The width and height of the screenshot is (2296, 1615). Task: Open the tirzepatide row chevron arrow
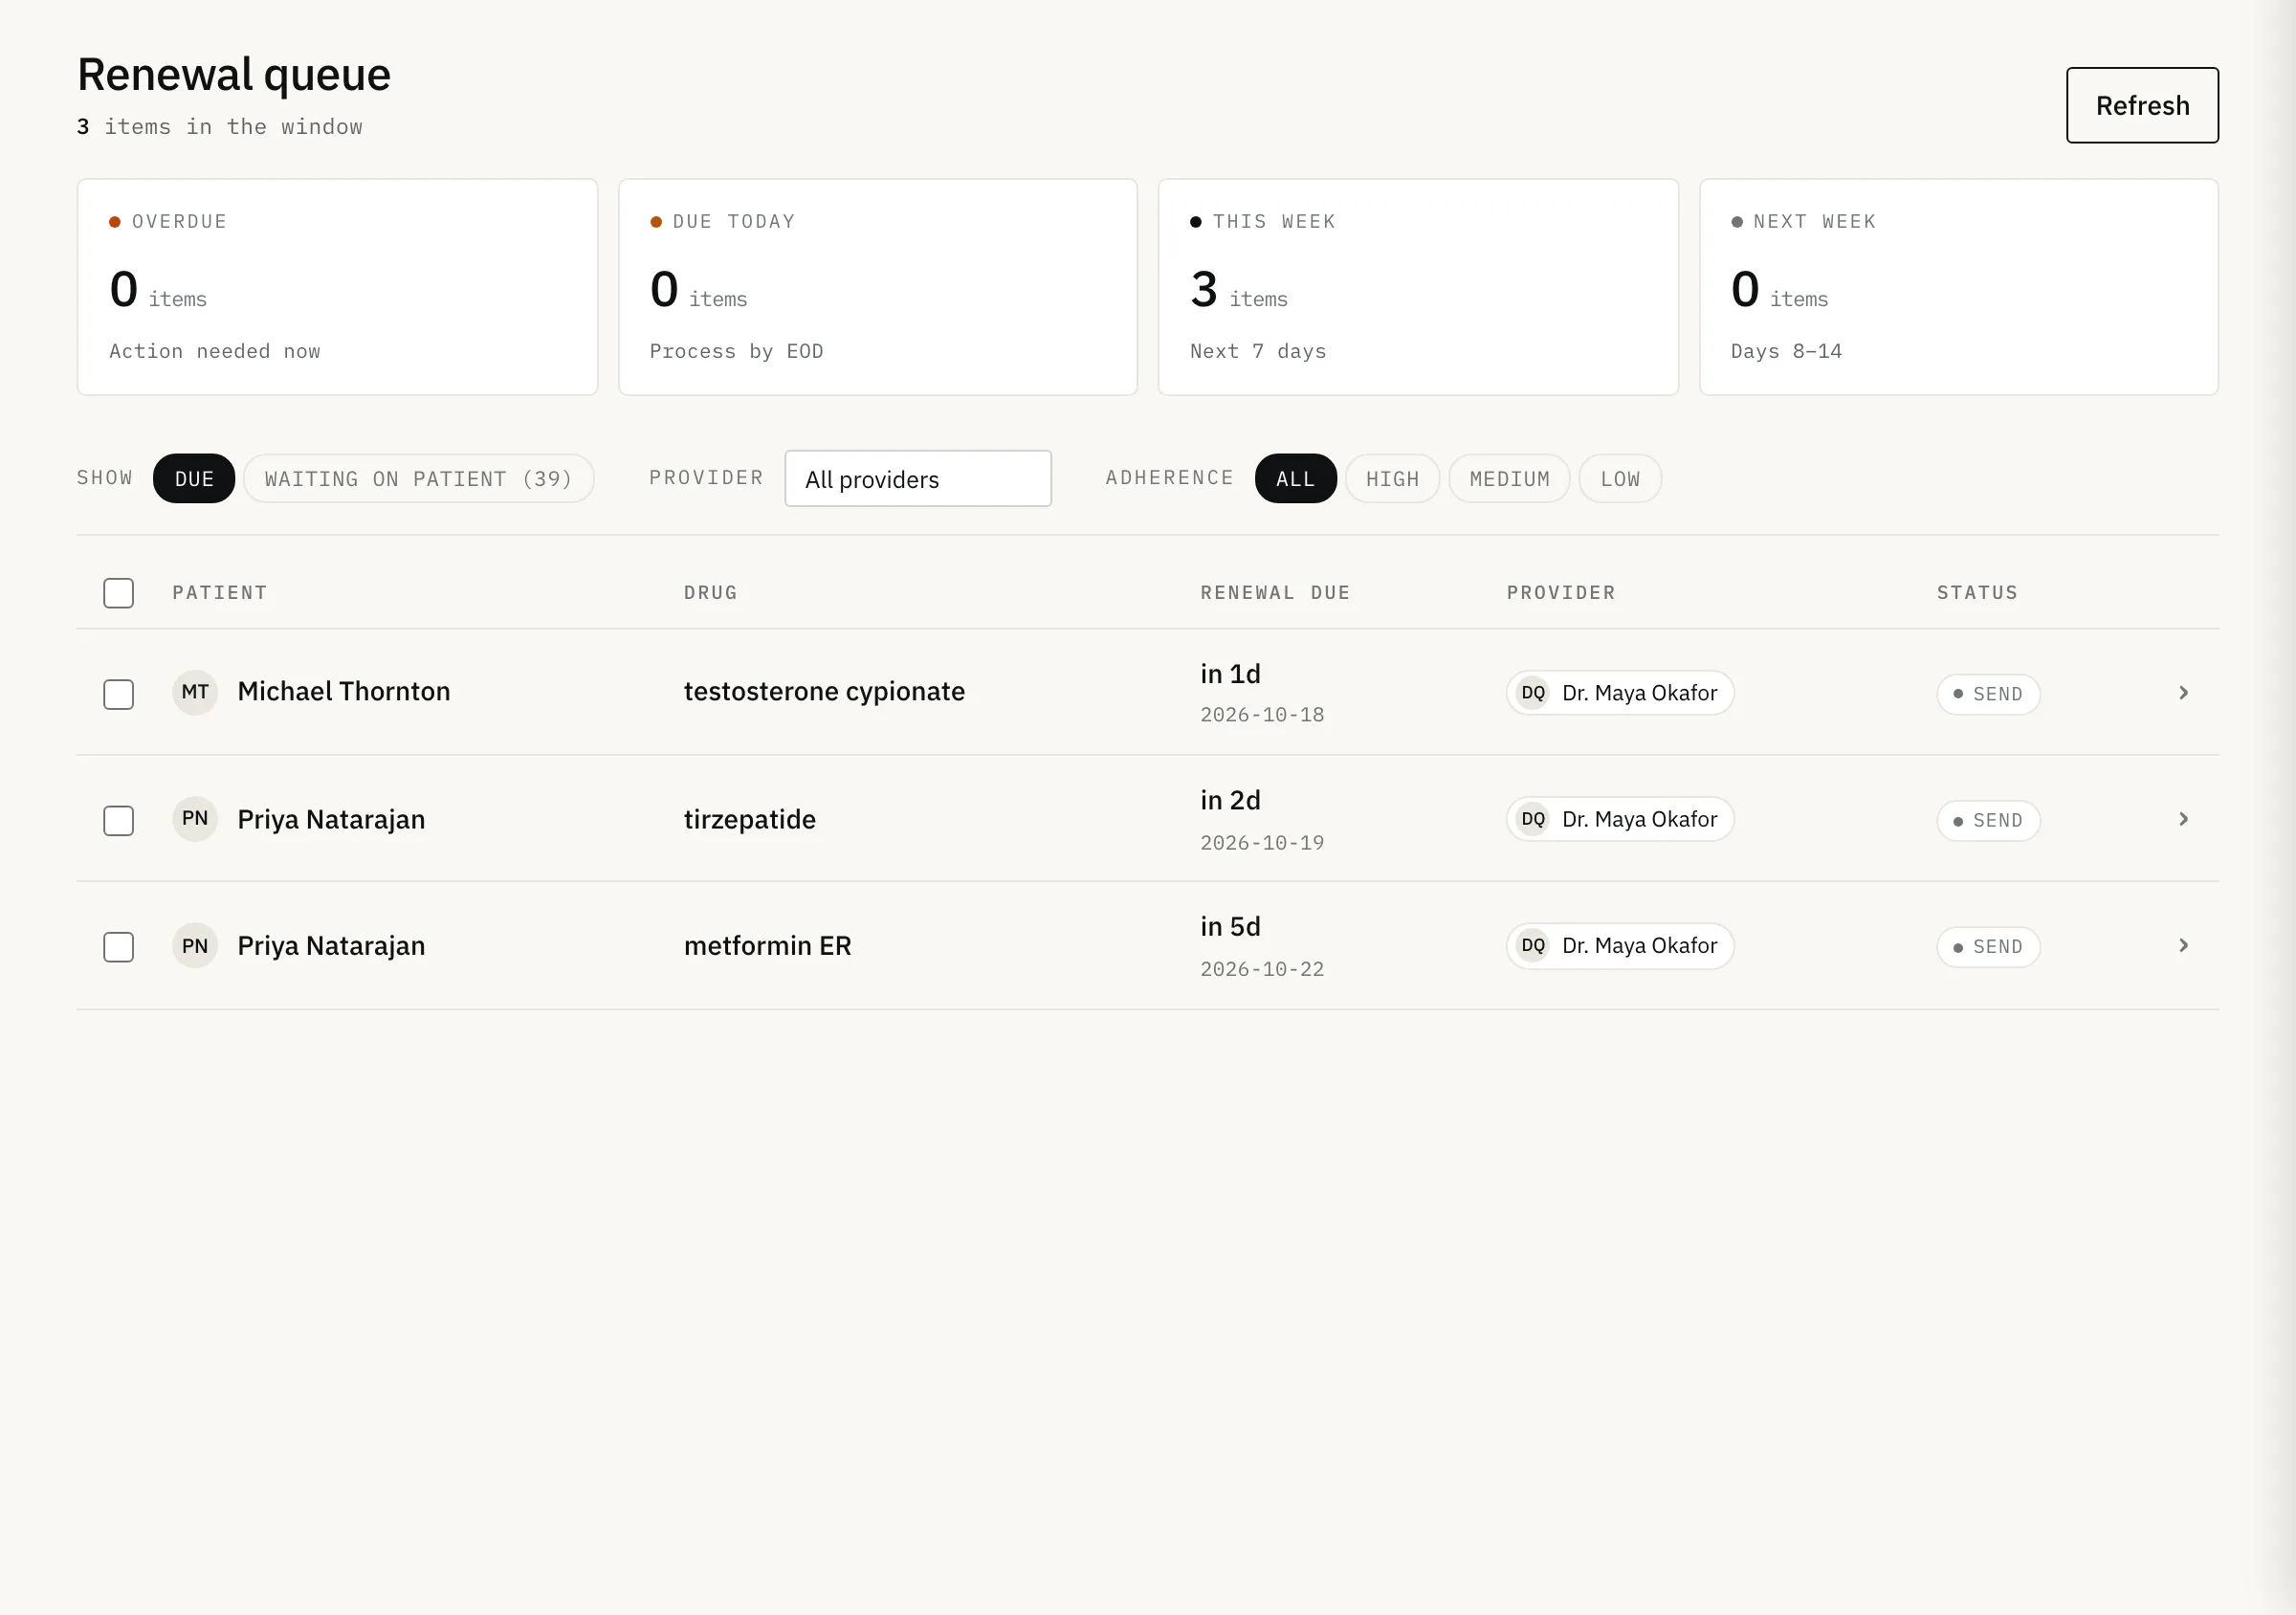pyautogui.click(x=2183, y=819)
